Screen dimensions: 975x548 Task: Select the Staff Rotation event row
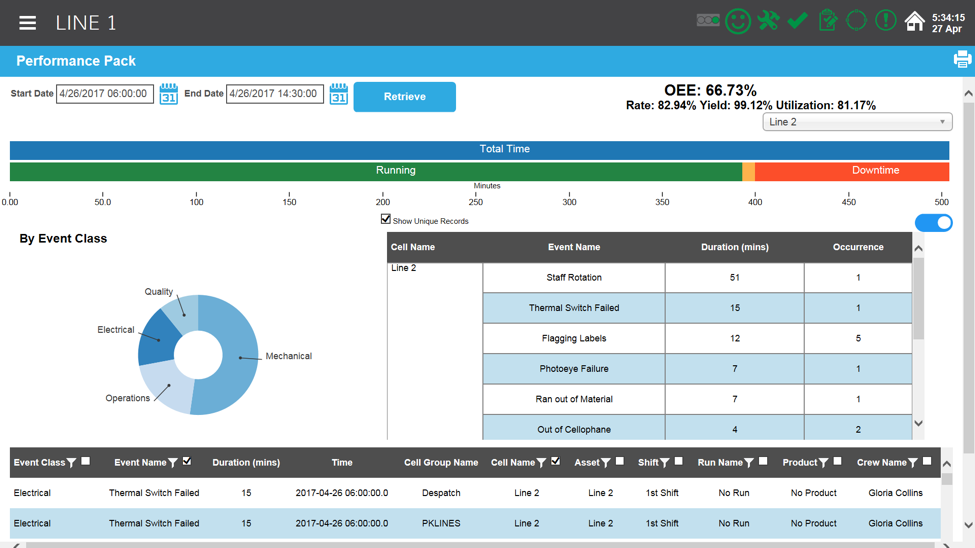pyautogui.click(x=574, y=278)
